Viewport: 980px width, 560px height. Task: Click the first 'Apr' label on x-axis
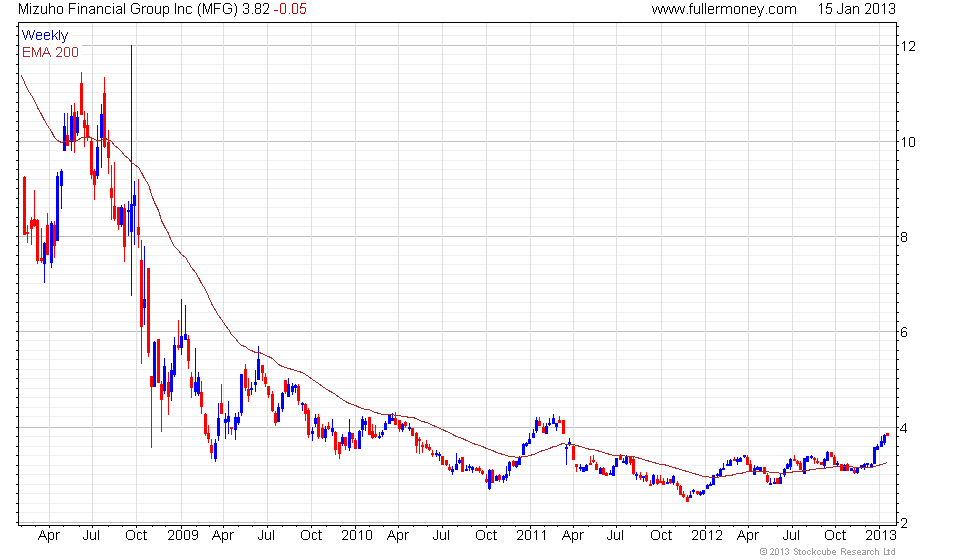[x=49, y=536]
